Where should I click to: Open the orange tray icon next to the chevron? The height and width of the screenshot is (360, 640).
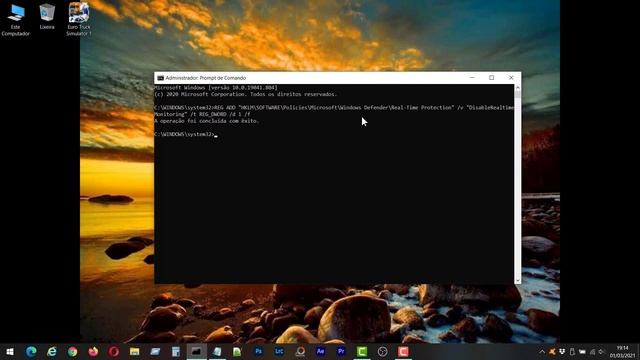pyautogui.click(x=552, y=351)
